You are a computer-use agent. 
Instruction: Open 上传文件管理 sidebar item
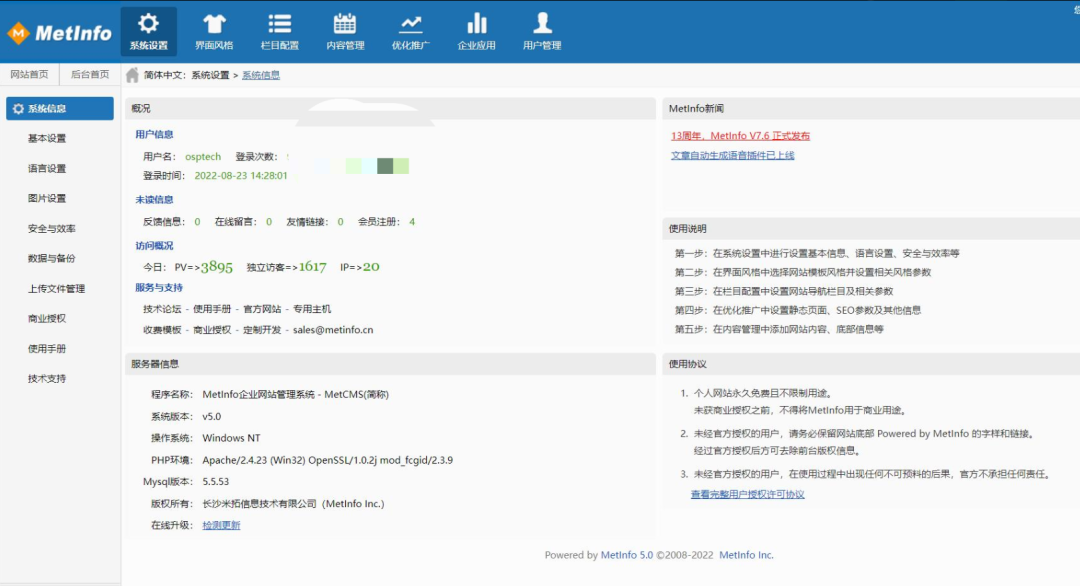tap(56, 289)
